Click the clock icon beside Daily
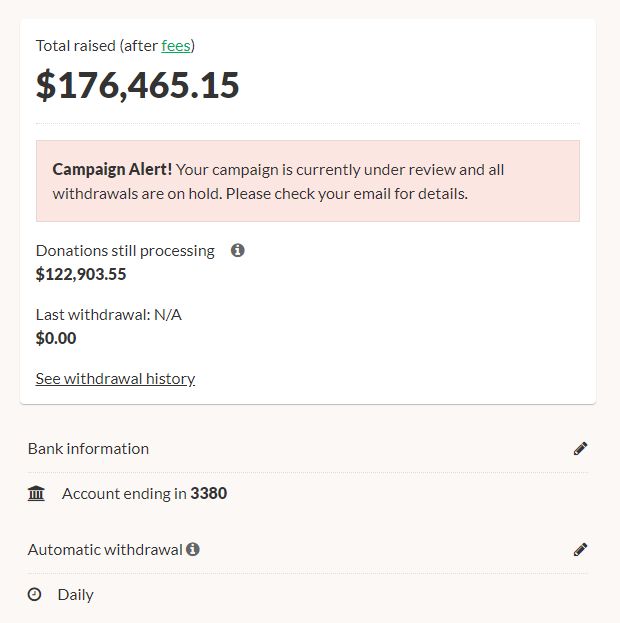This screenshot has width=620, height=623. click(35, 594)
